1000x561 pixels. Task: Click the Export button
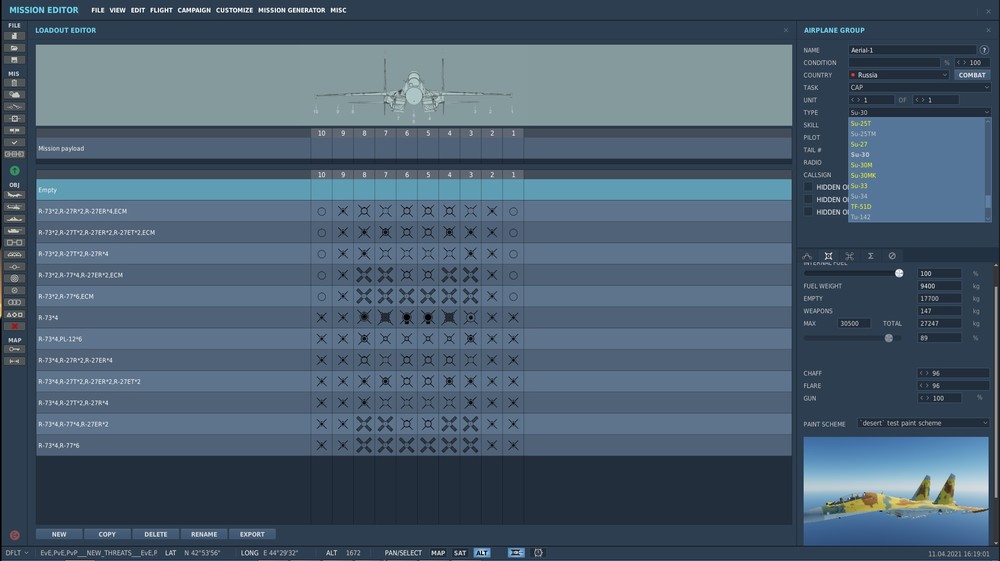click(x=252, y=534)
